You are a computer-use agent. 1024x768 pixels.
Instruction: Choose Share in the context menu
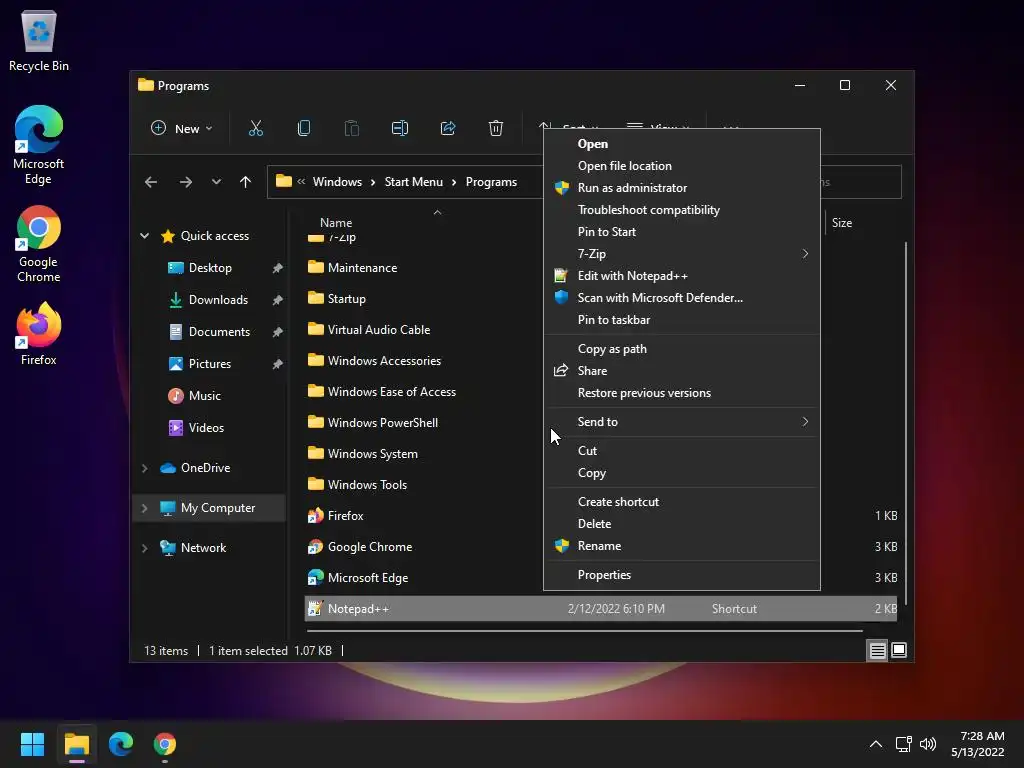682,371
